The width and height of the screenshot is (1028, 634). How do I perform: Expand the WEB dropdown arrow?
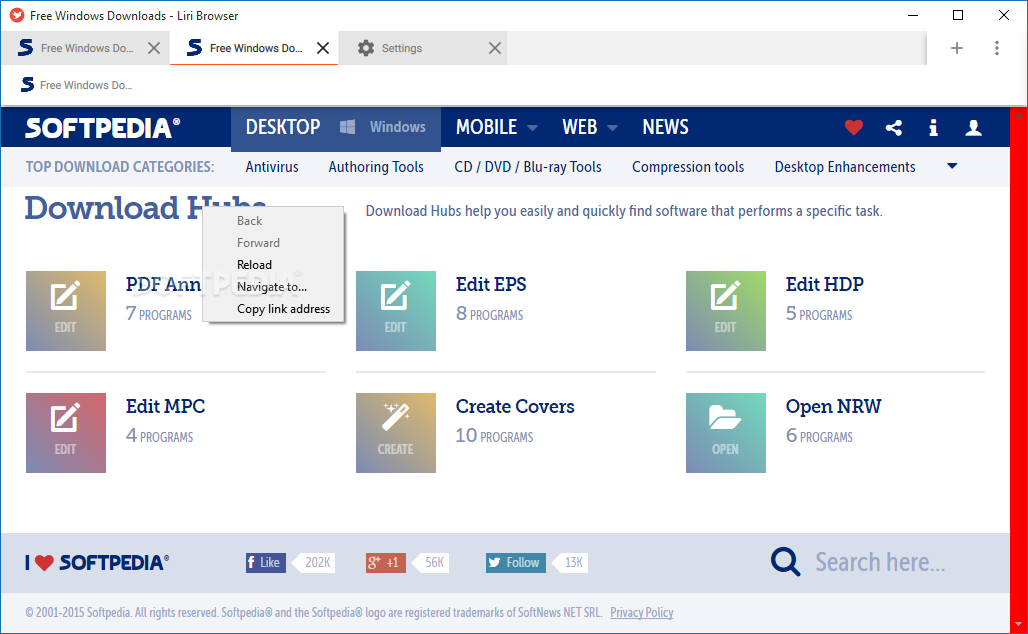tap(612, 128)
